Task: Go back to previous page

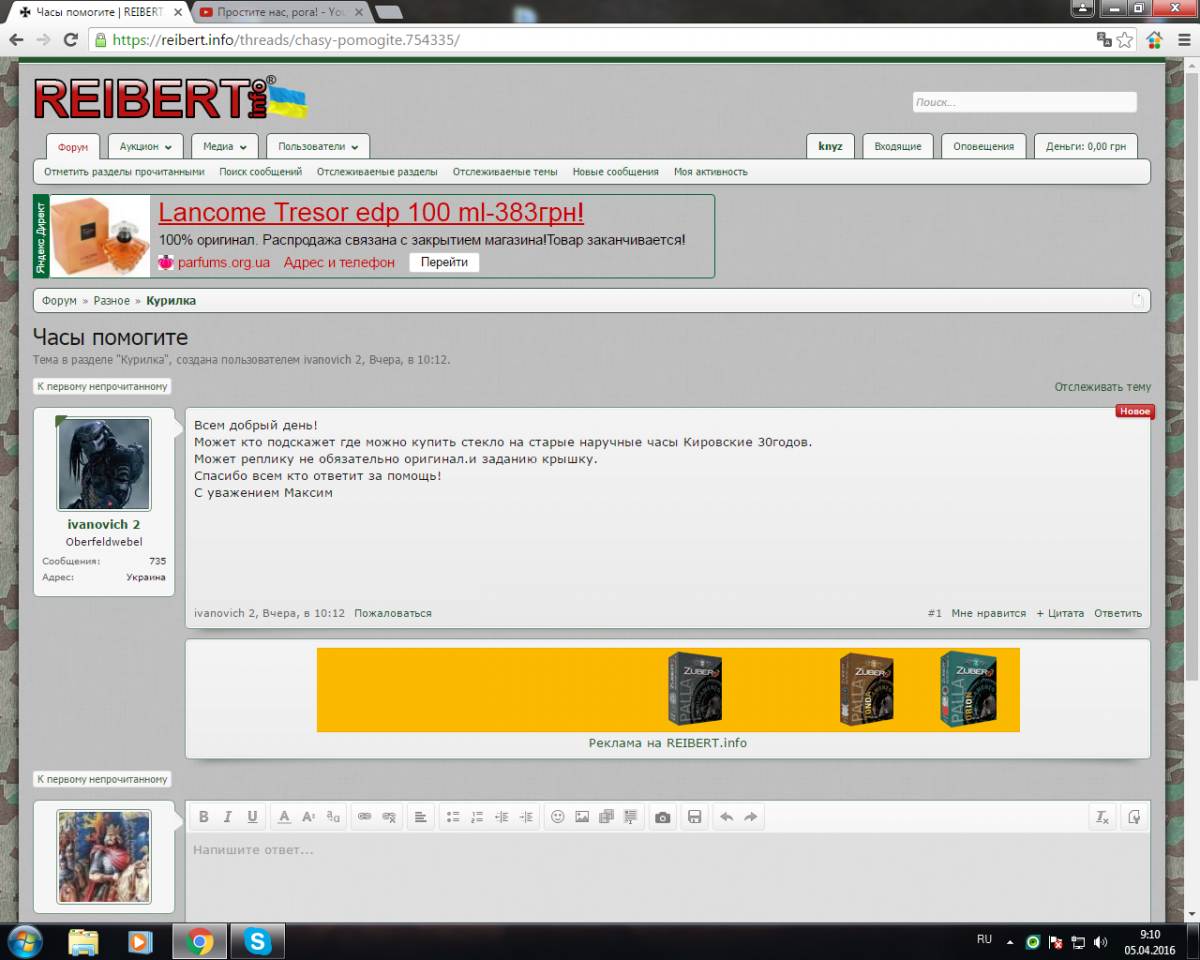Action: [16, 40]
